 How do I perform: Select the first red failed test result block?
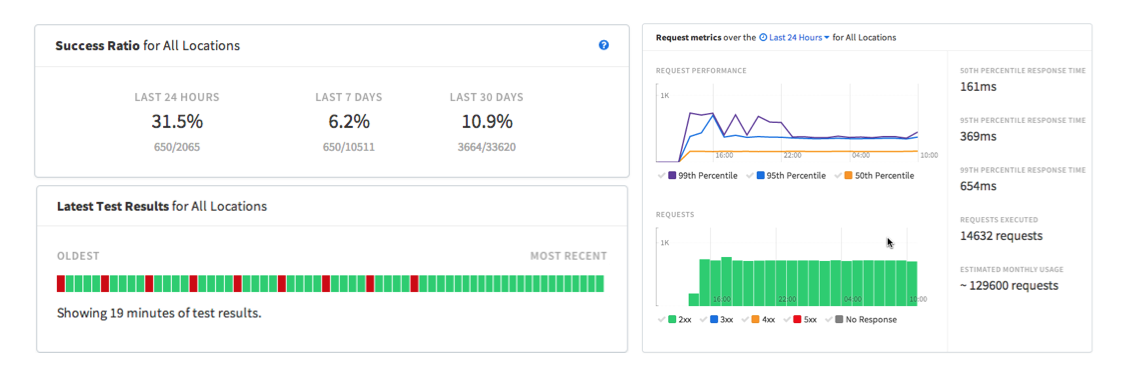61,284
